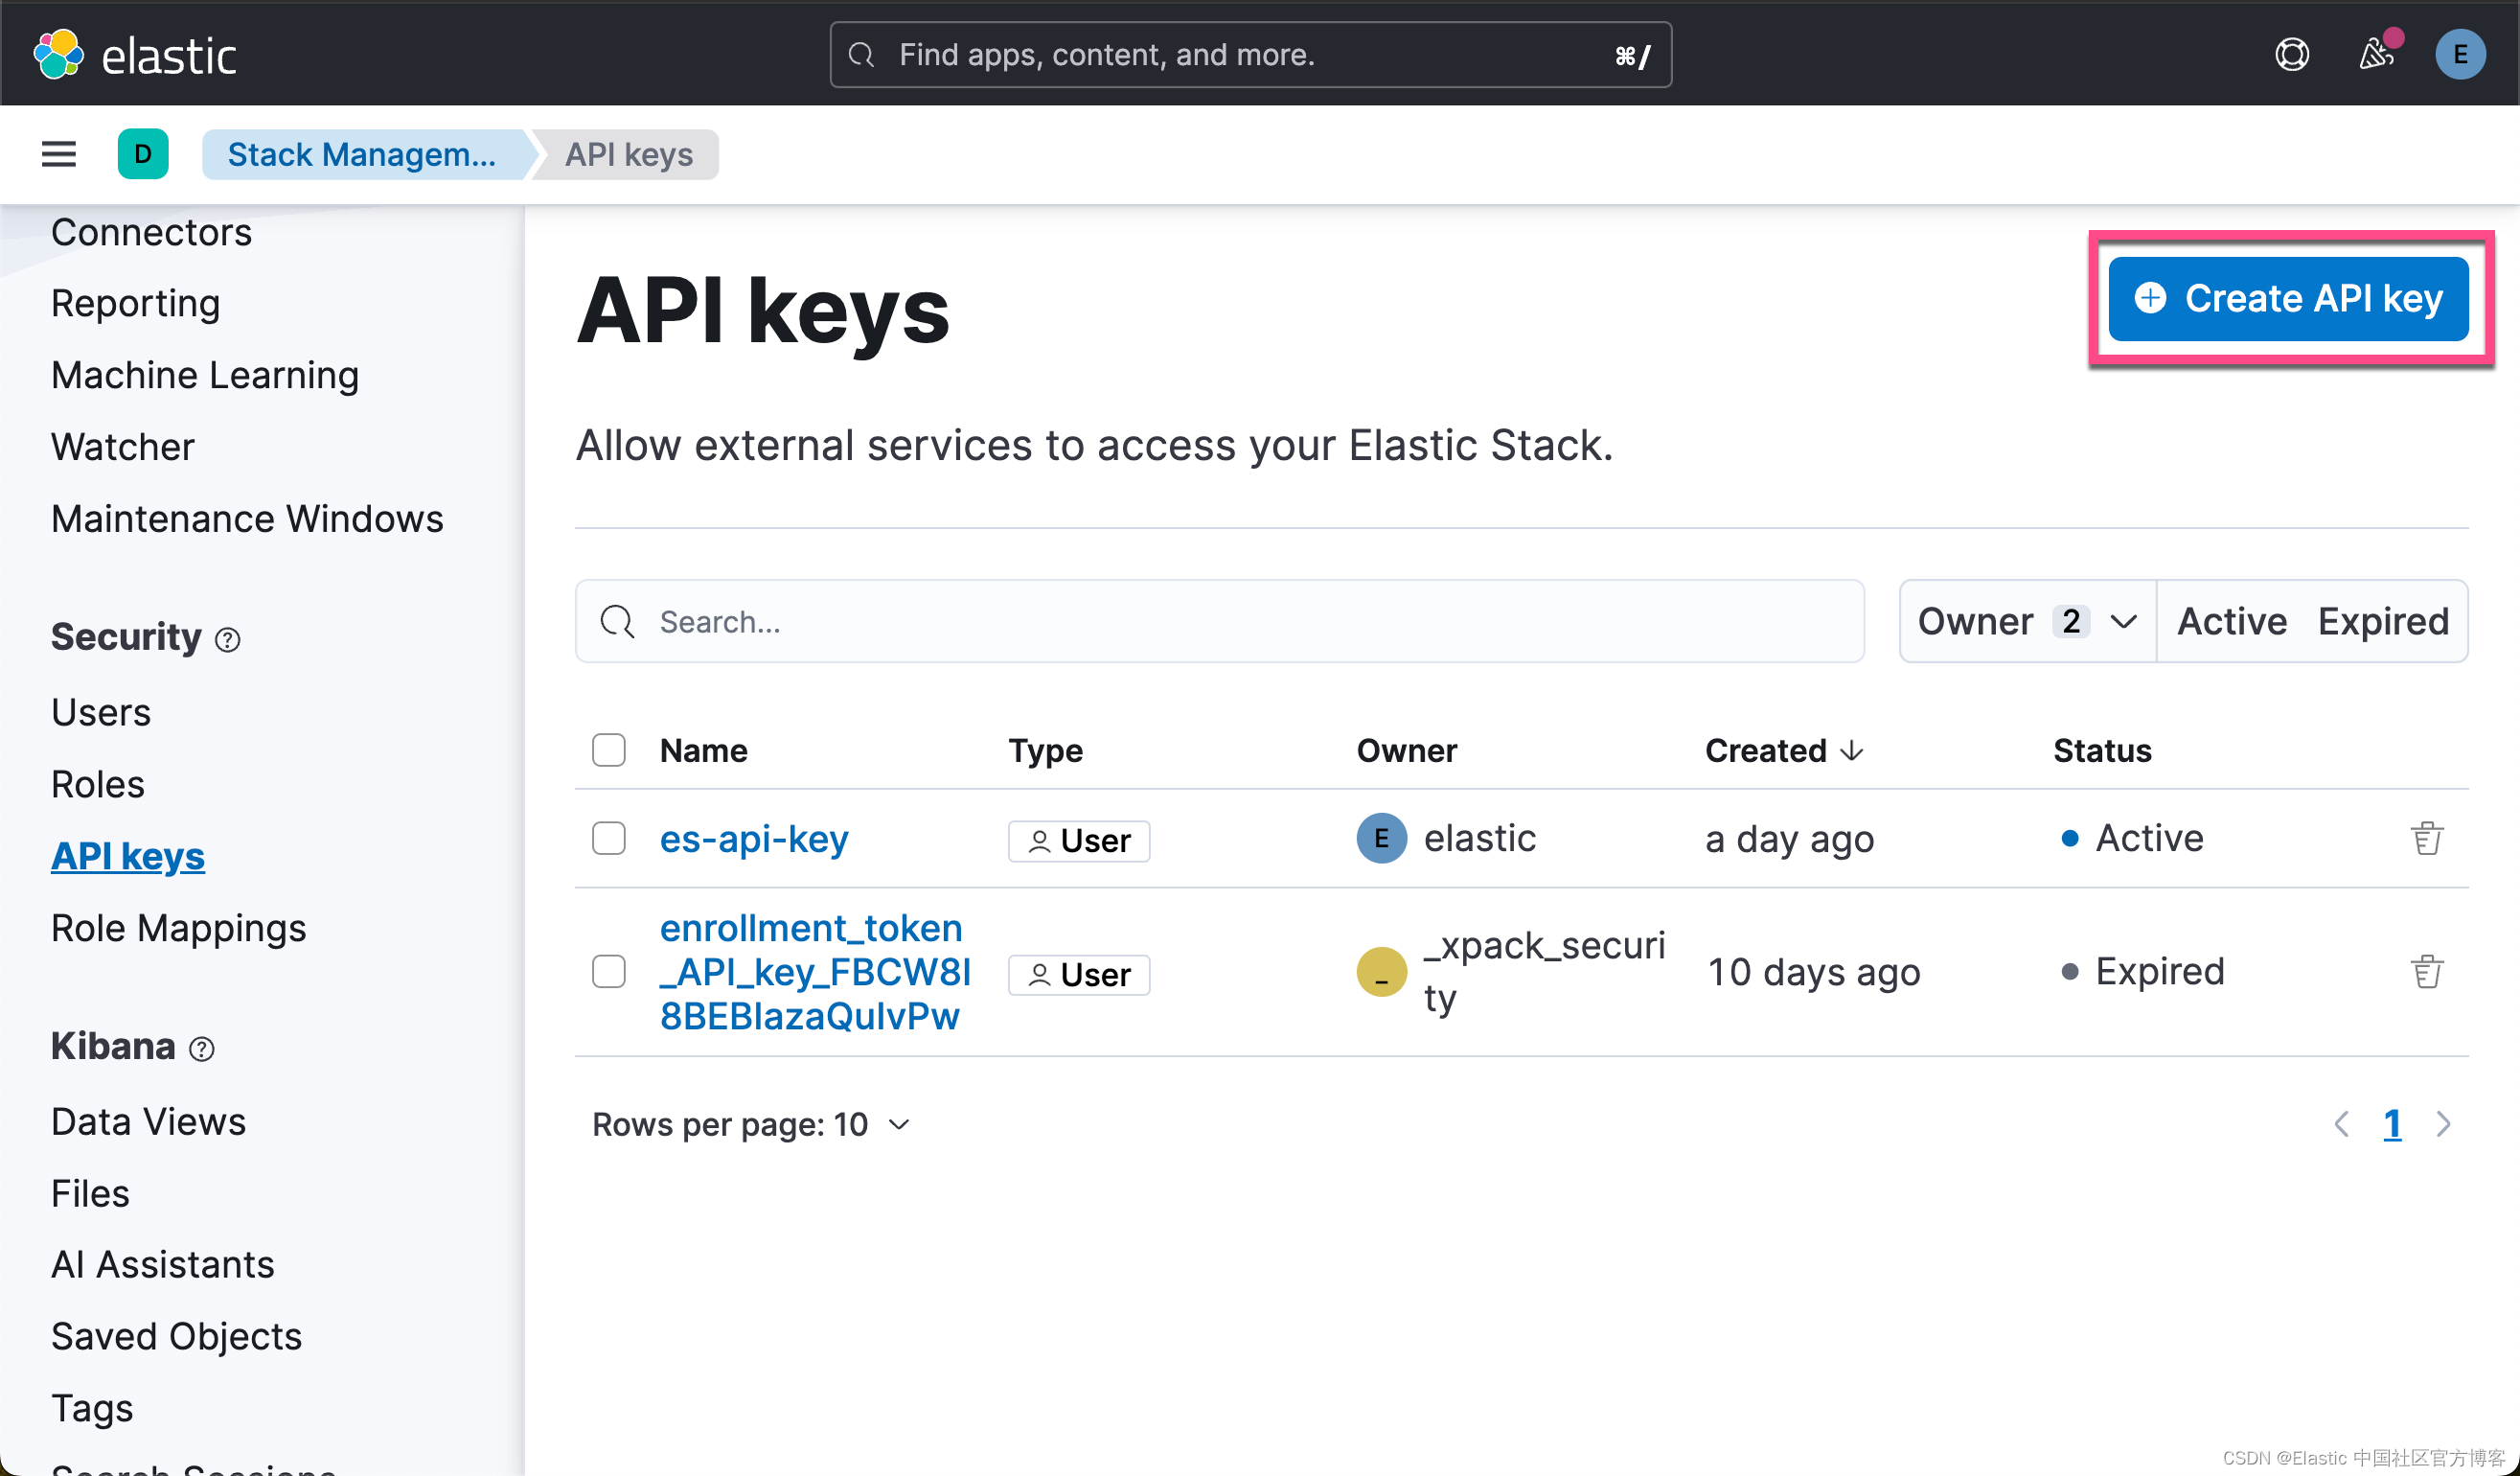Delete the es-api-key row via trash icon
The image size is (2520, 1476).
click(x=2426, y=838)
